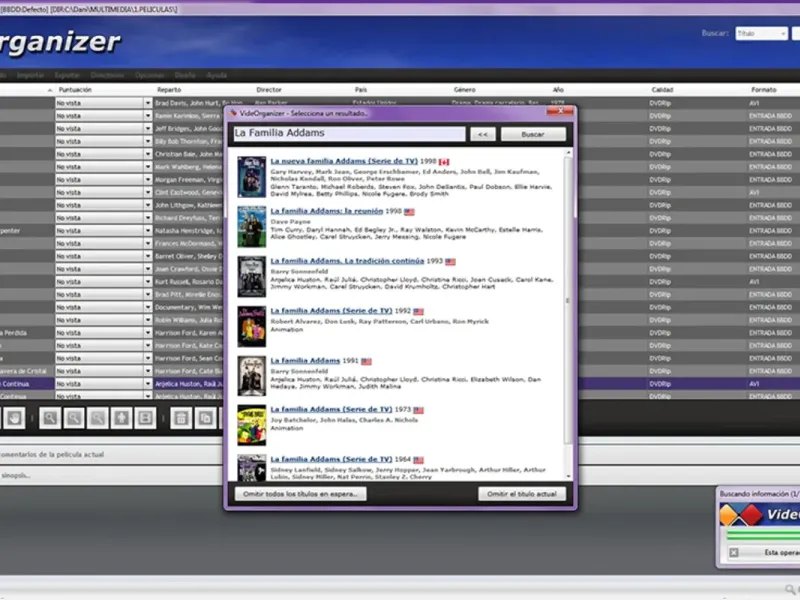The width and height of the screenshot is (800, 600).
Task: Sort by Reparto column header
Action: 169,90
